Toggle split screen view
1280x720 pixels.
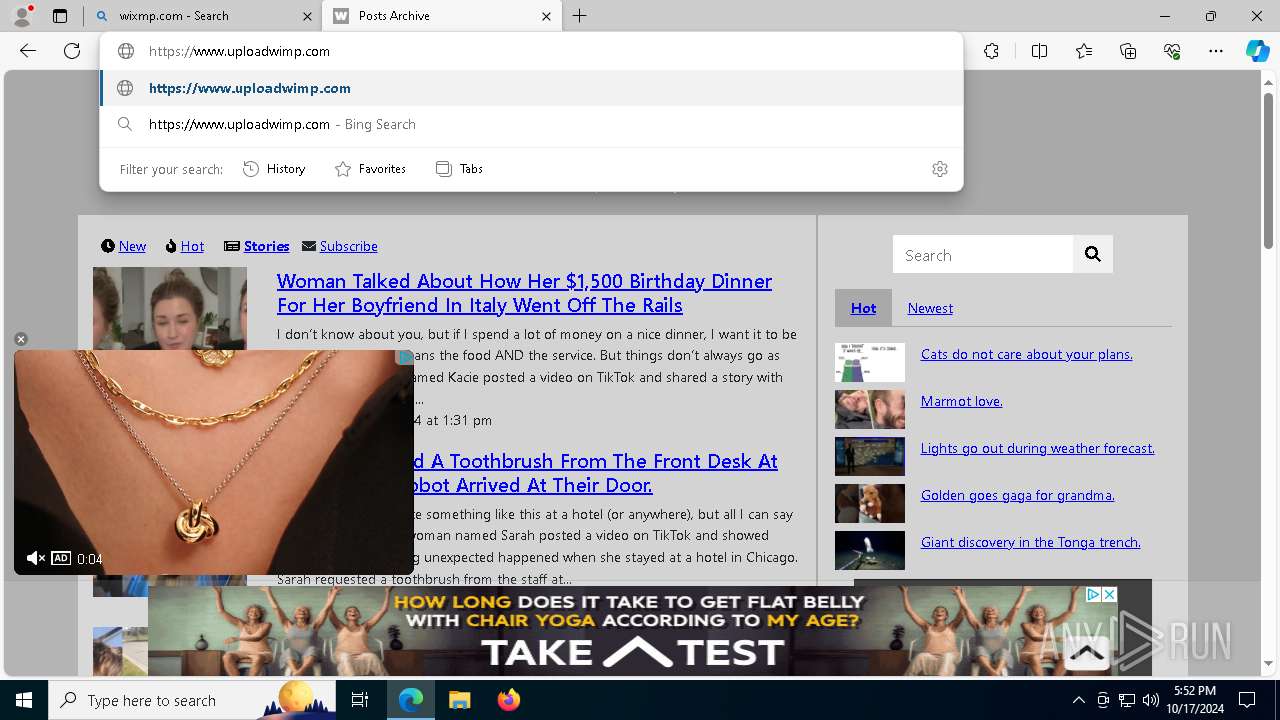pos(1039,51)
